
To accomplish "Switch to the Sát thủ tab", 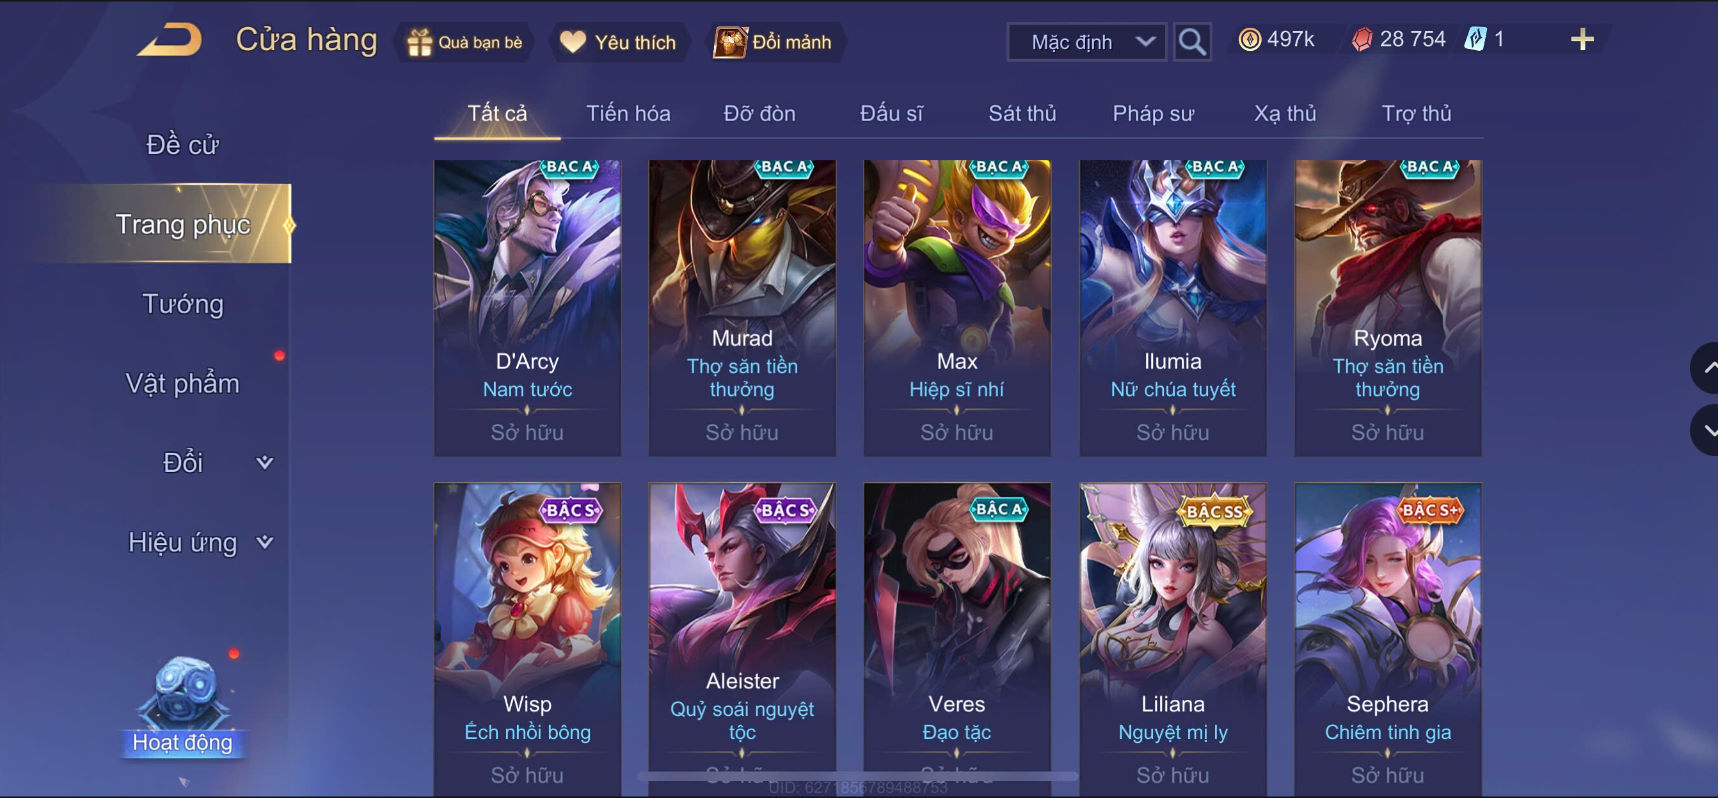I will [x=1022, y=114].
